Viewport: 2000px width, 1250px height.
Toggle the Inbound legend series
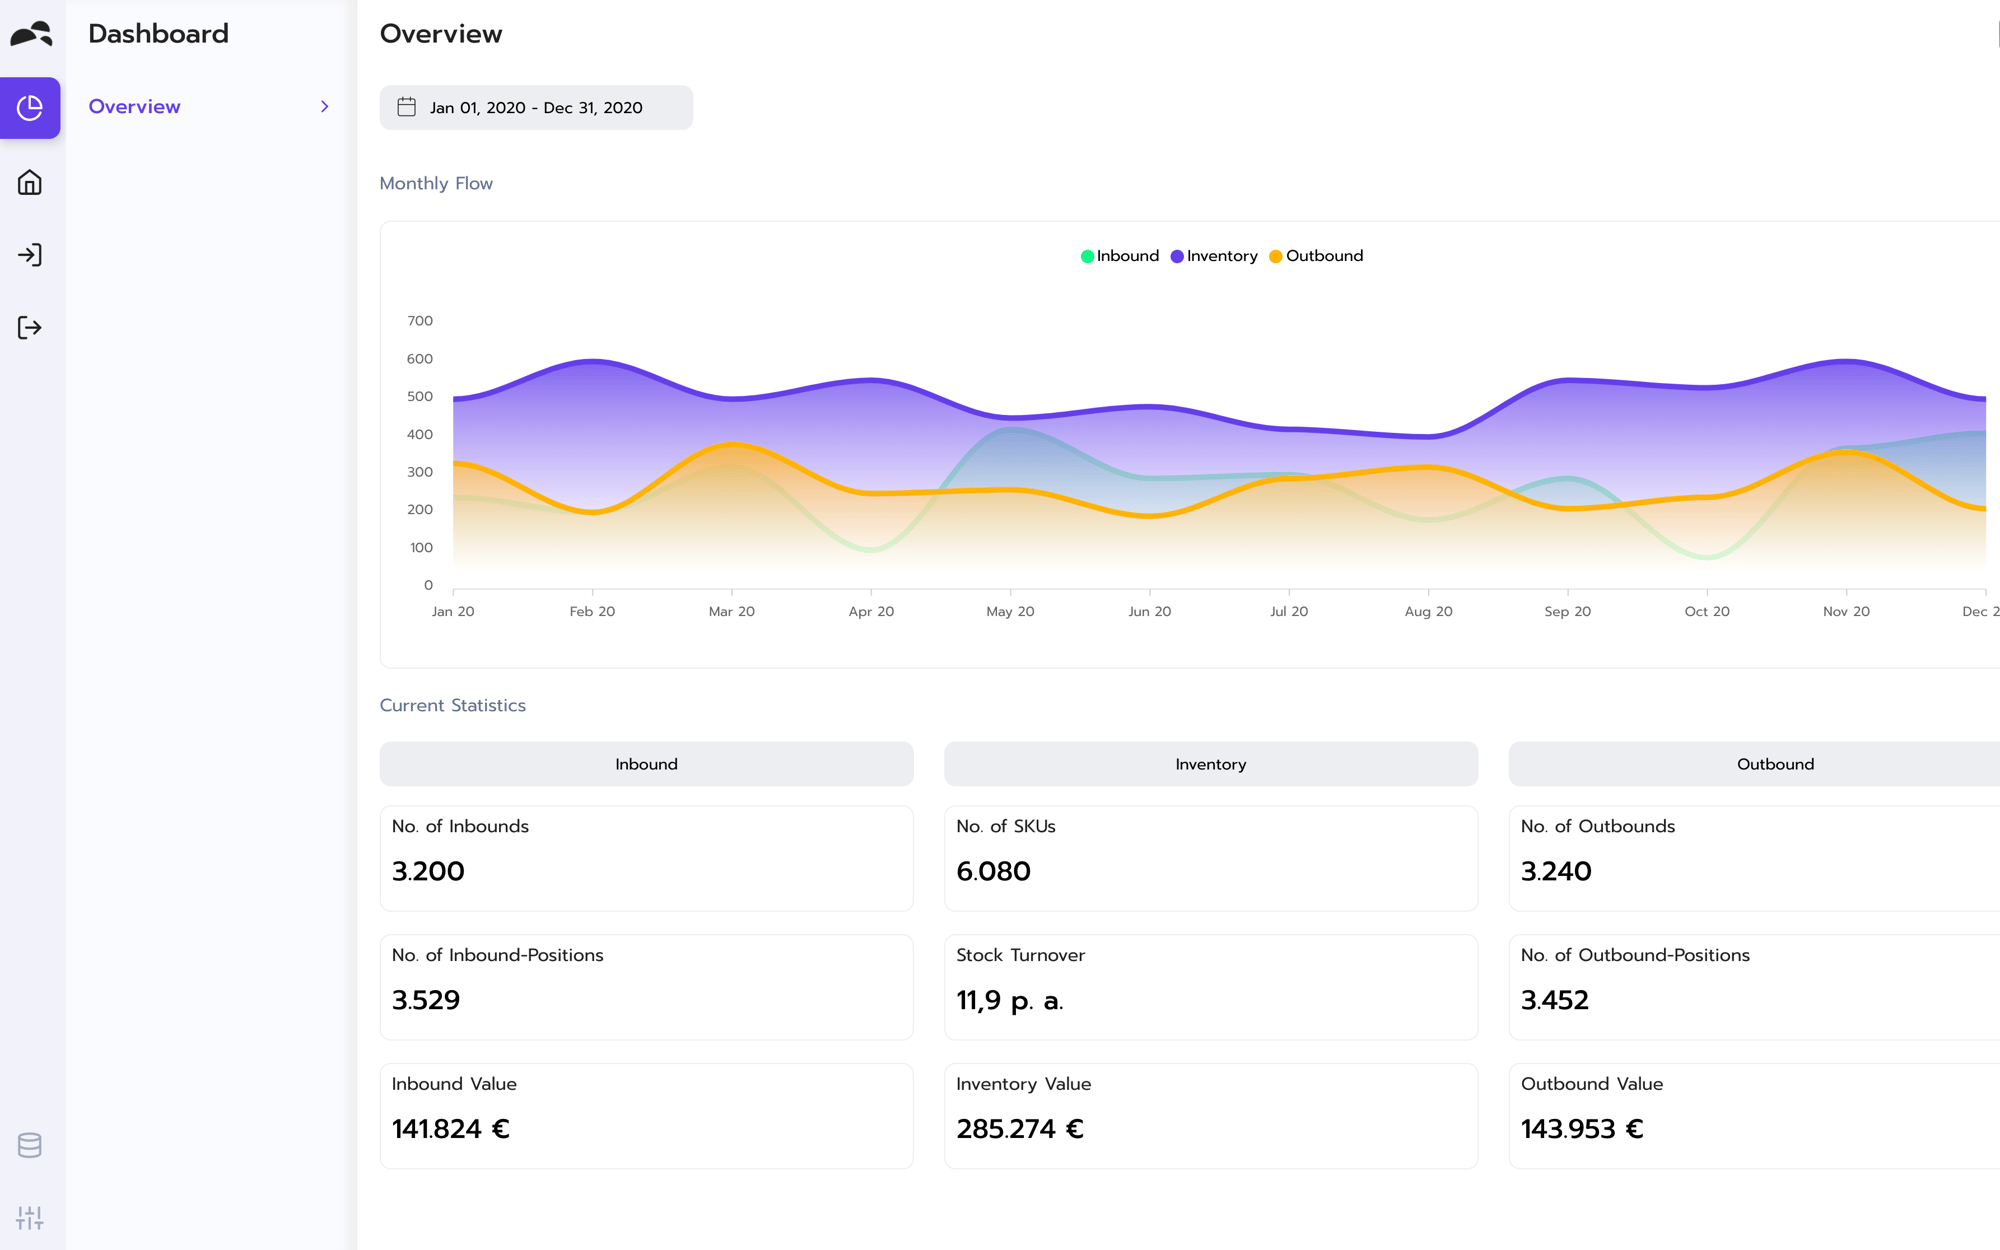tap(1120, 256)
